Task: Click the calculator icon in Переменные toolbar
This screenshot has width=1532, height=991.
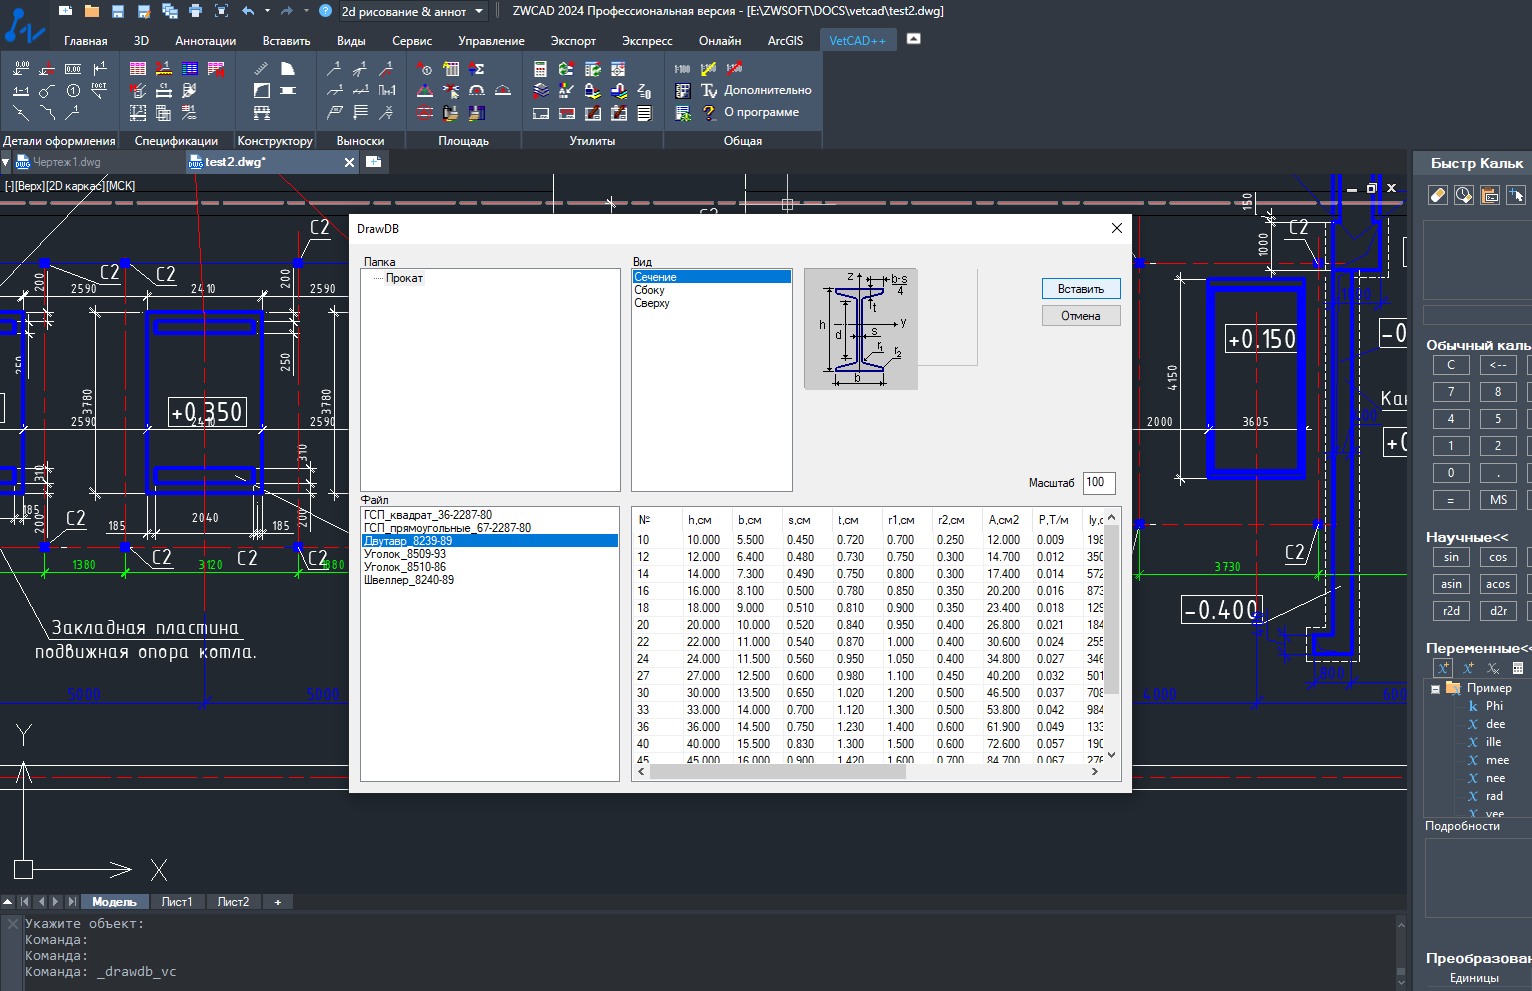Action: click(1518, 668)
